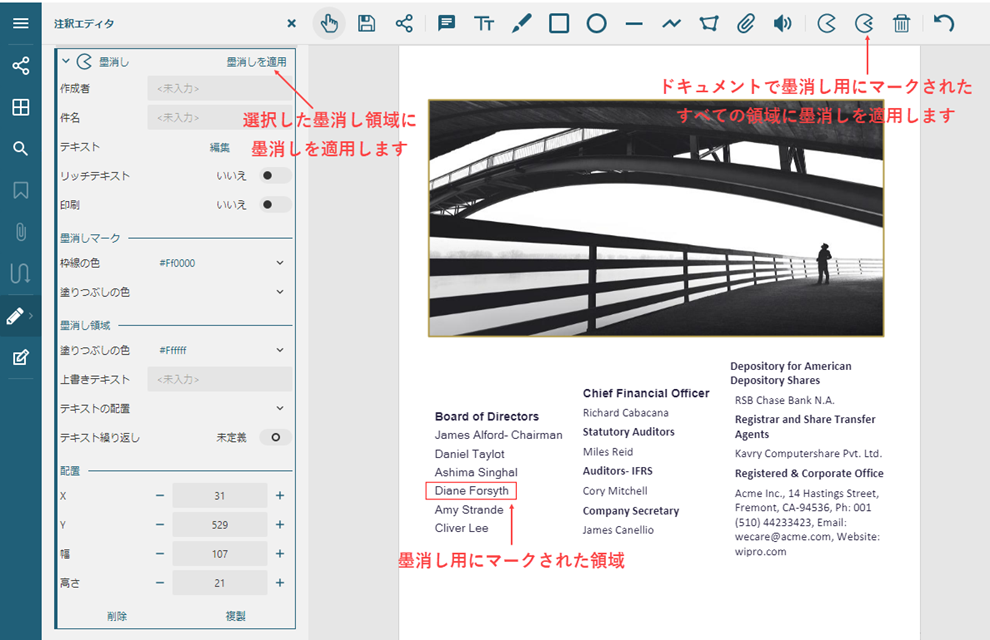Click 墨消しを適用 link
The width and height of the screenshot is (990, 640).
256,62
